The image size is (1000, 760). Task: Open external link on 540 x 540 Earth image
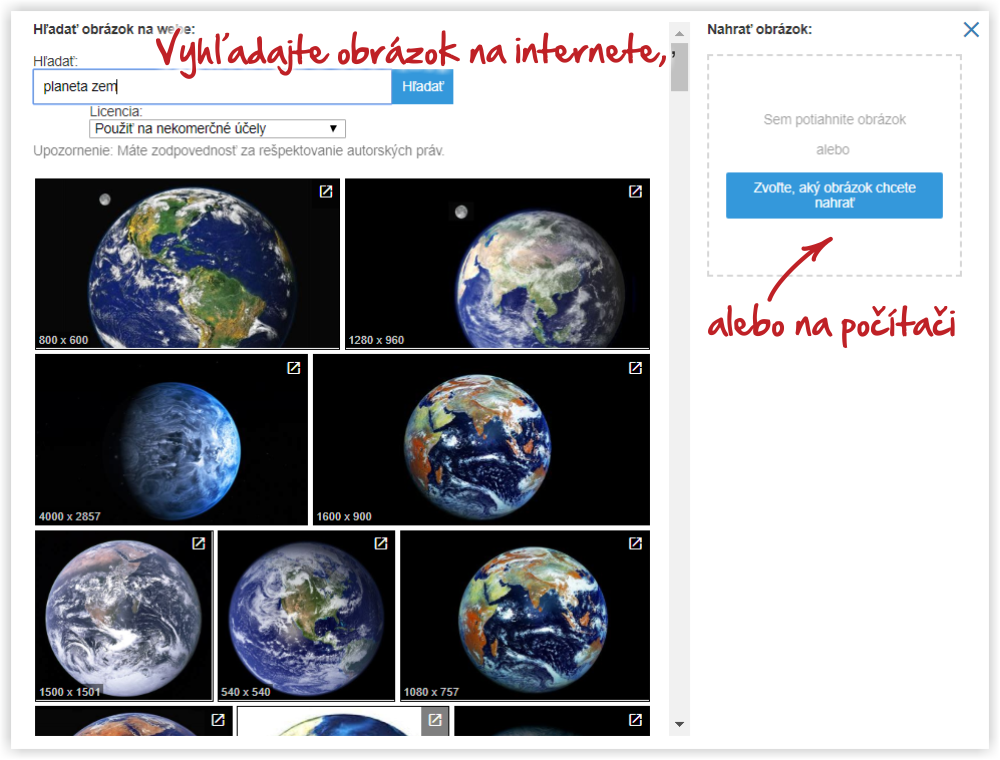click(381, 543)
